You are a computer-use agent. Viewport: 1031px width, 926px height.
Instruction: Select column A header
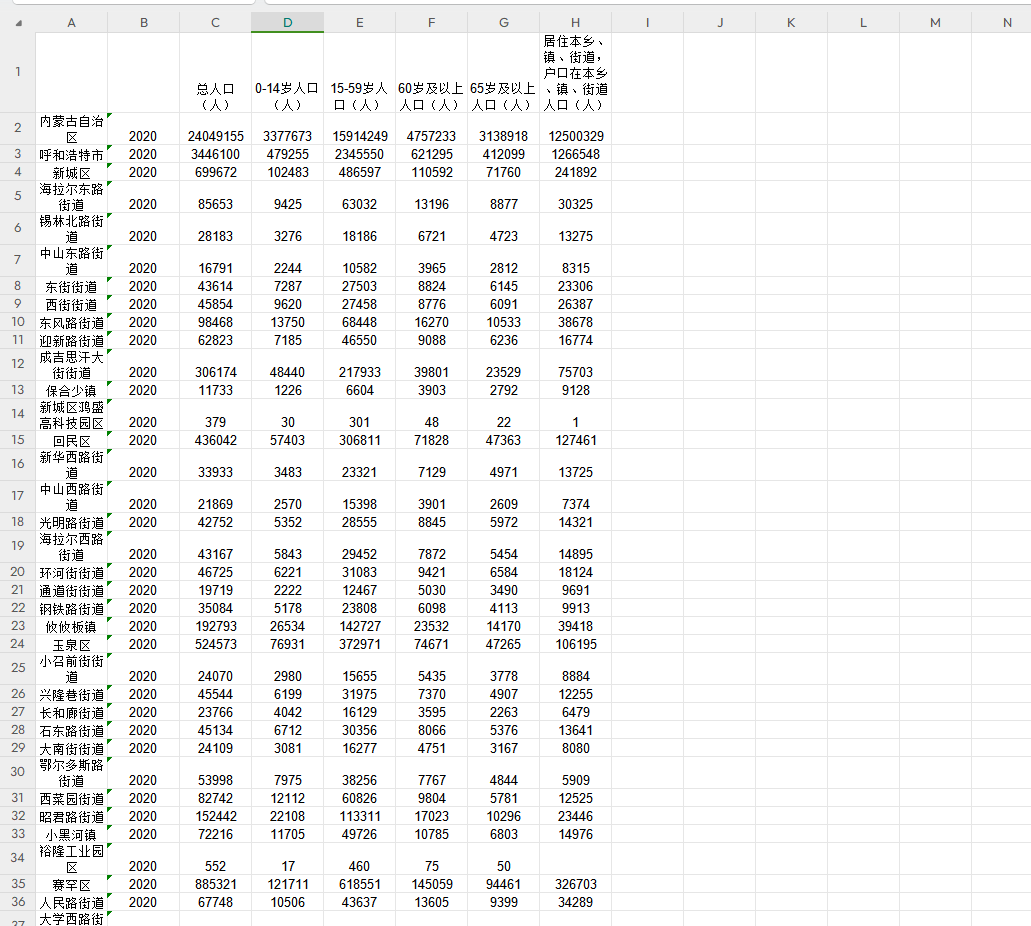71,22
